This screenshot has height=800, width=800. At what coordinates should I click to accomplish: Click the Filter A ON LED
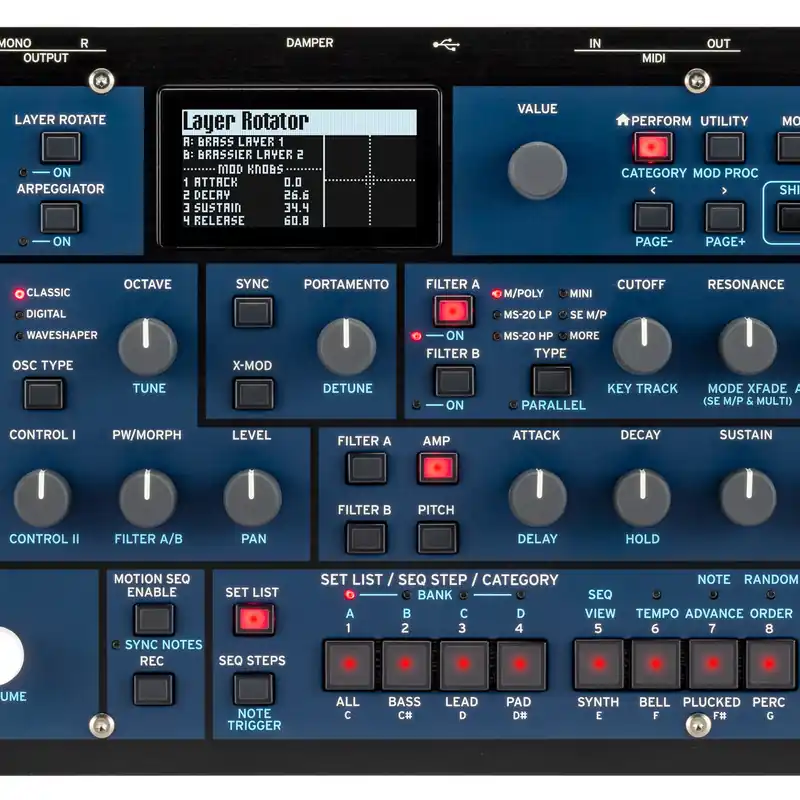[x=416, y=336]
